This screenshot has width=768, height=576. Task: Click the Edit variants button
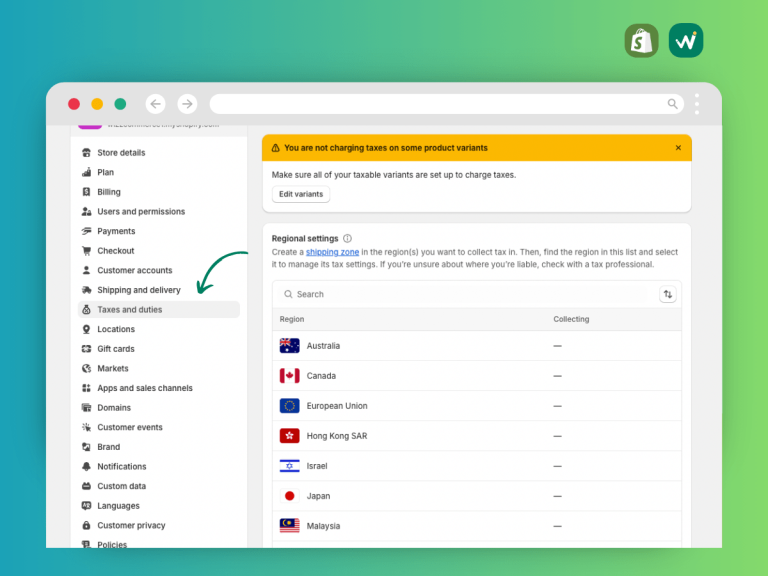pos(301,194)
